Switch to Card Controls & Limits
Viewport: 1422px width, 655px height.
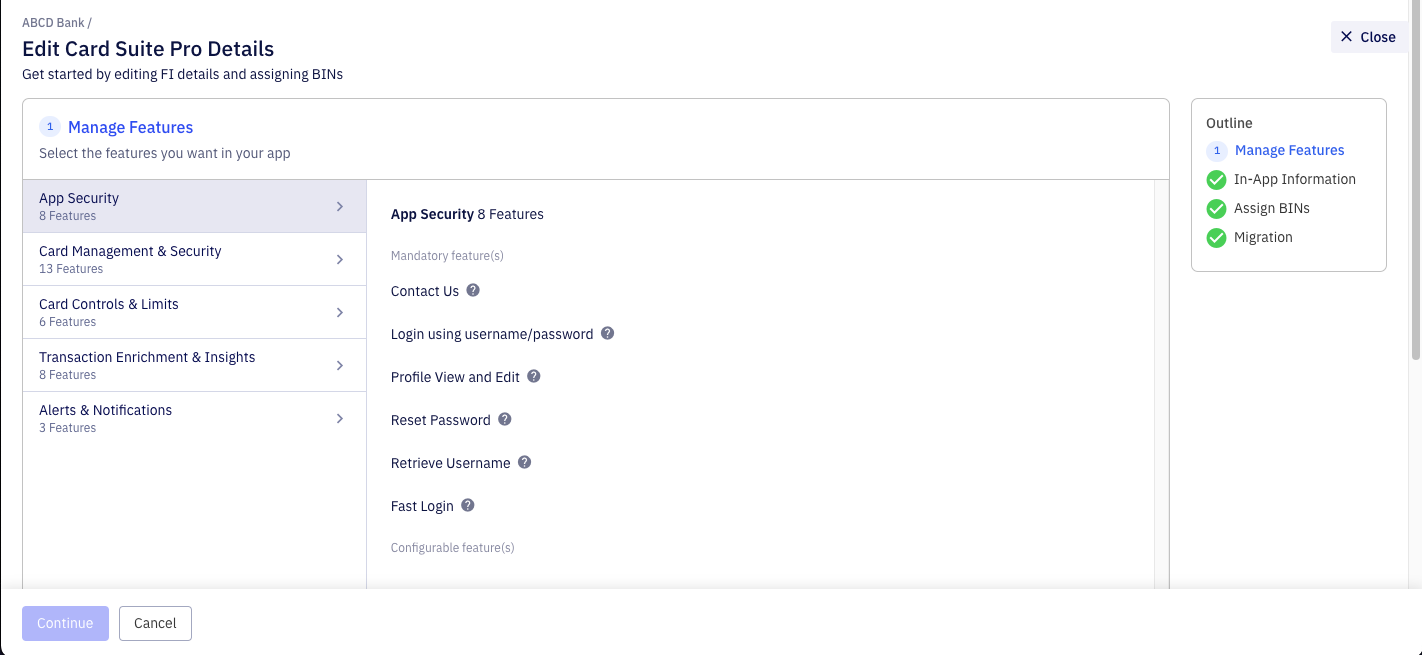(194, 311)
